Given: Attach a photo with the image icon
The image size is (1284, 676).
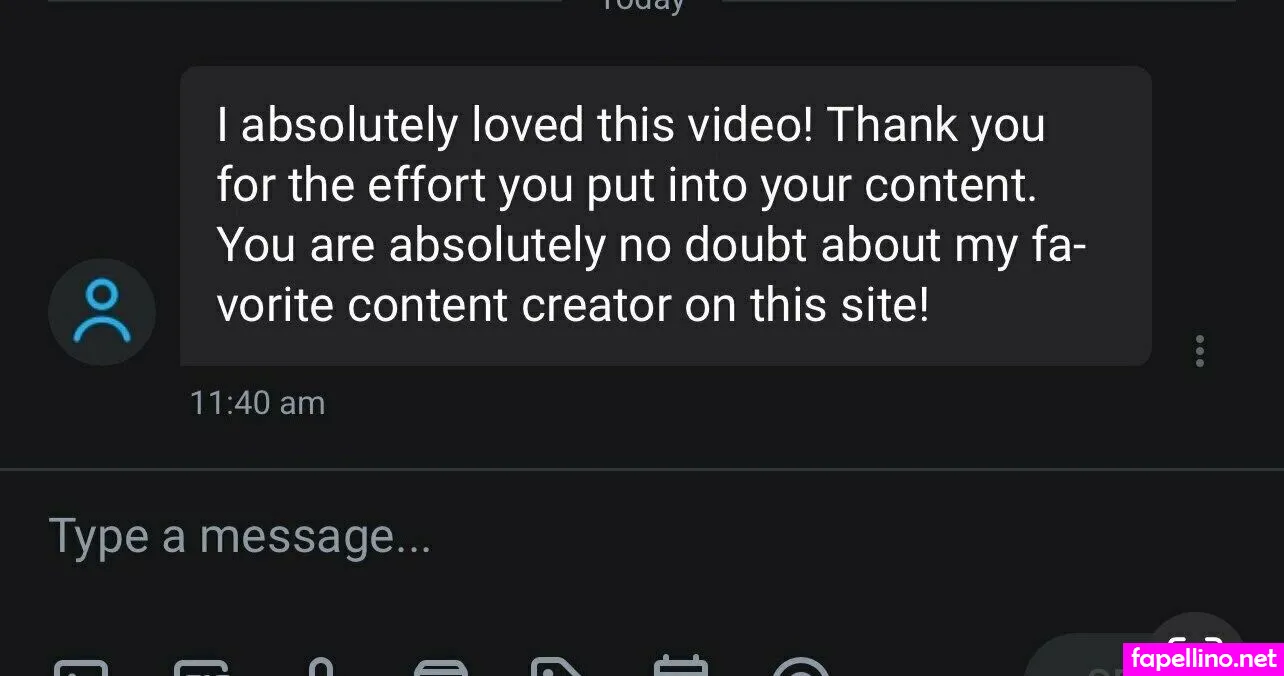Looking at the screenshot, I should point(80,668).
